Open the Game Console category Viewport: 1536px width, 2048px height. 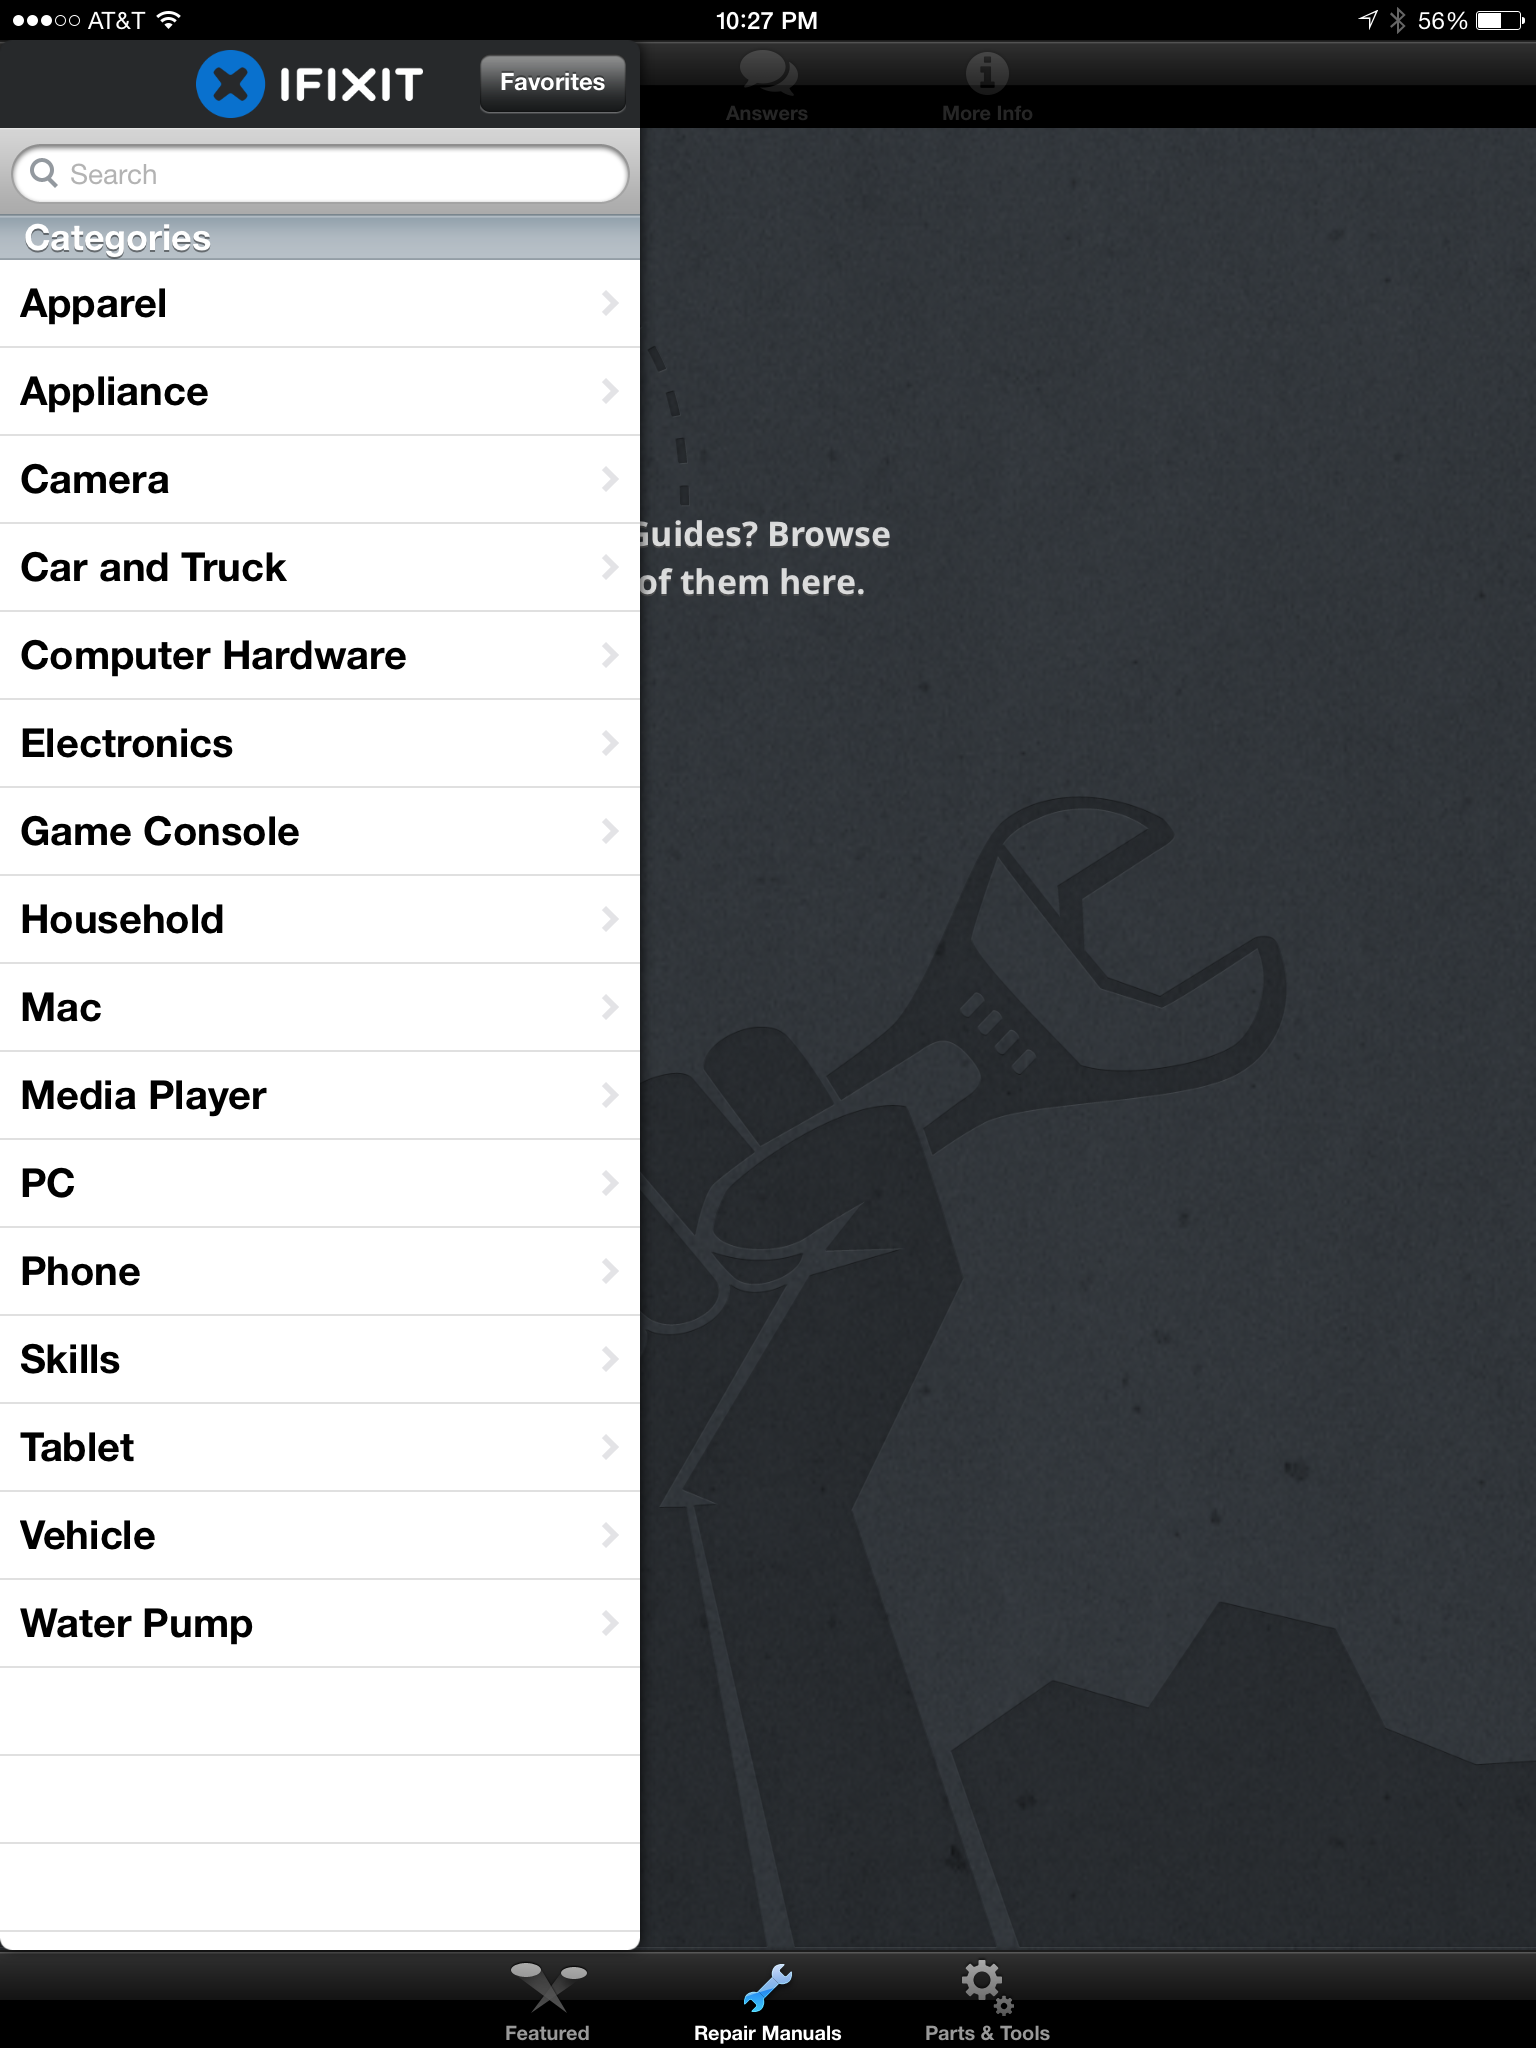pos(320,832)
